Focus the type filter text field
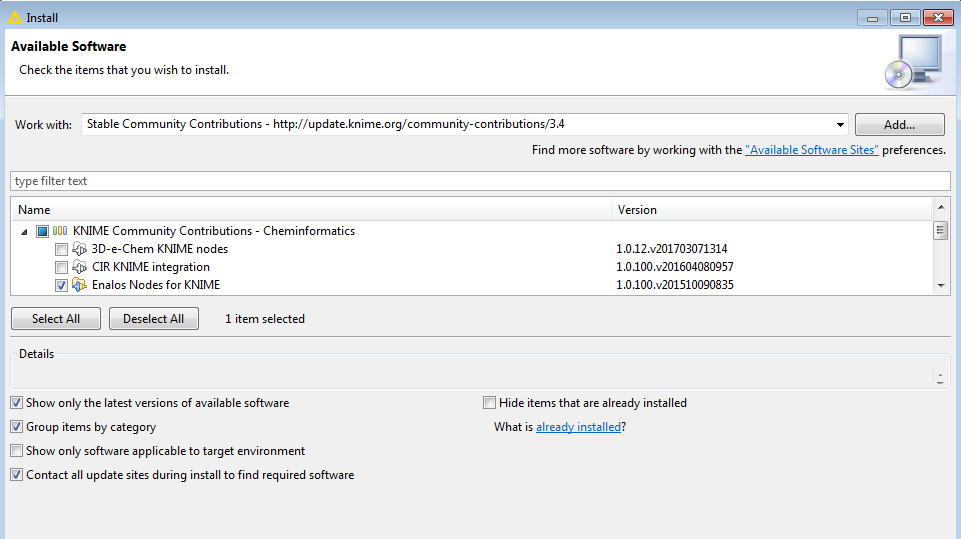 point(480,181)
